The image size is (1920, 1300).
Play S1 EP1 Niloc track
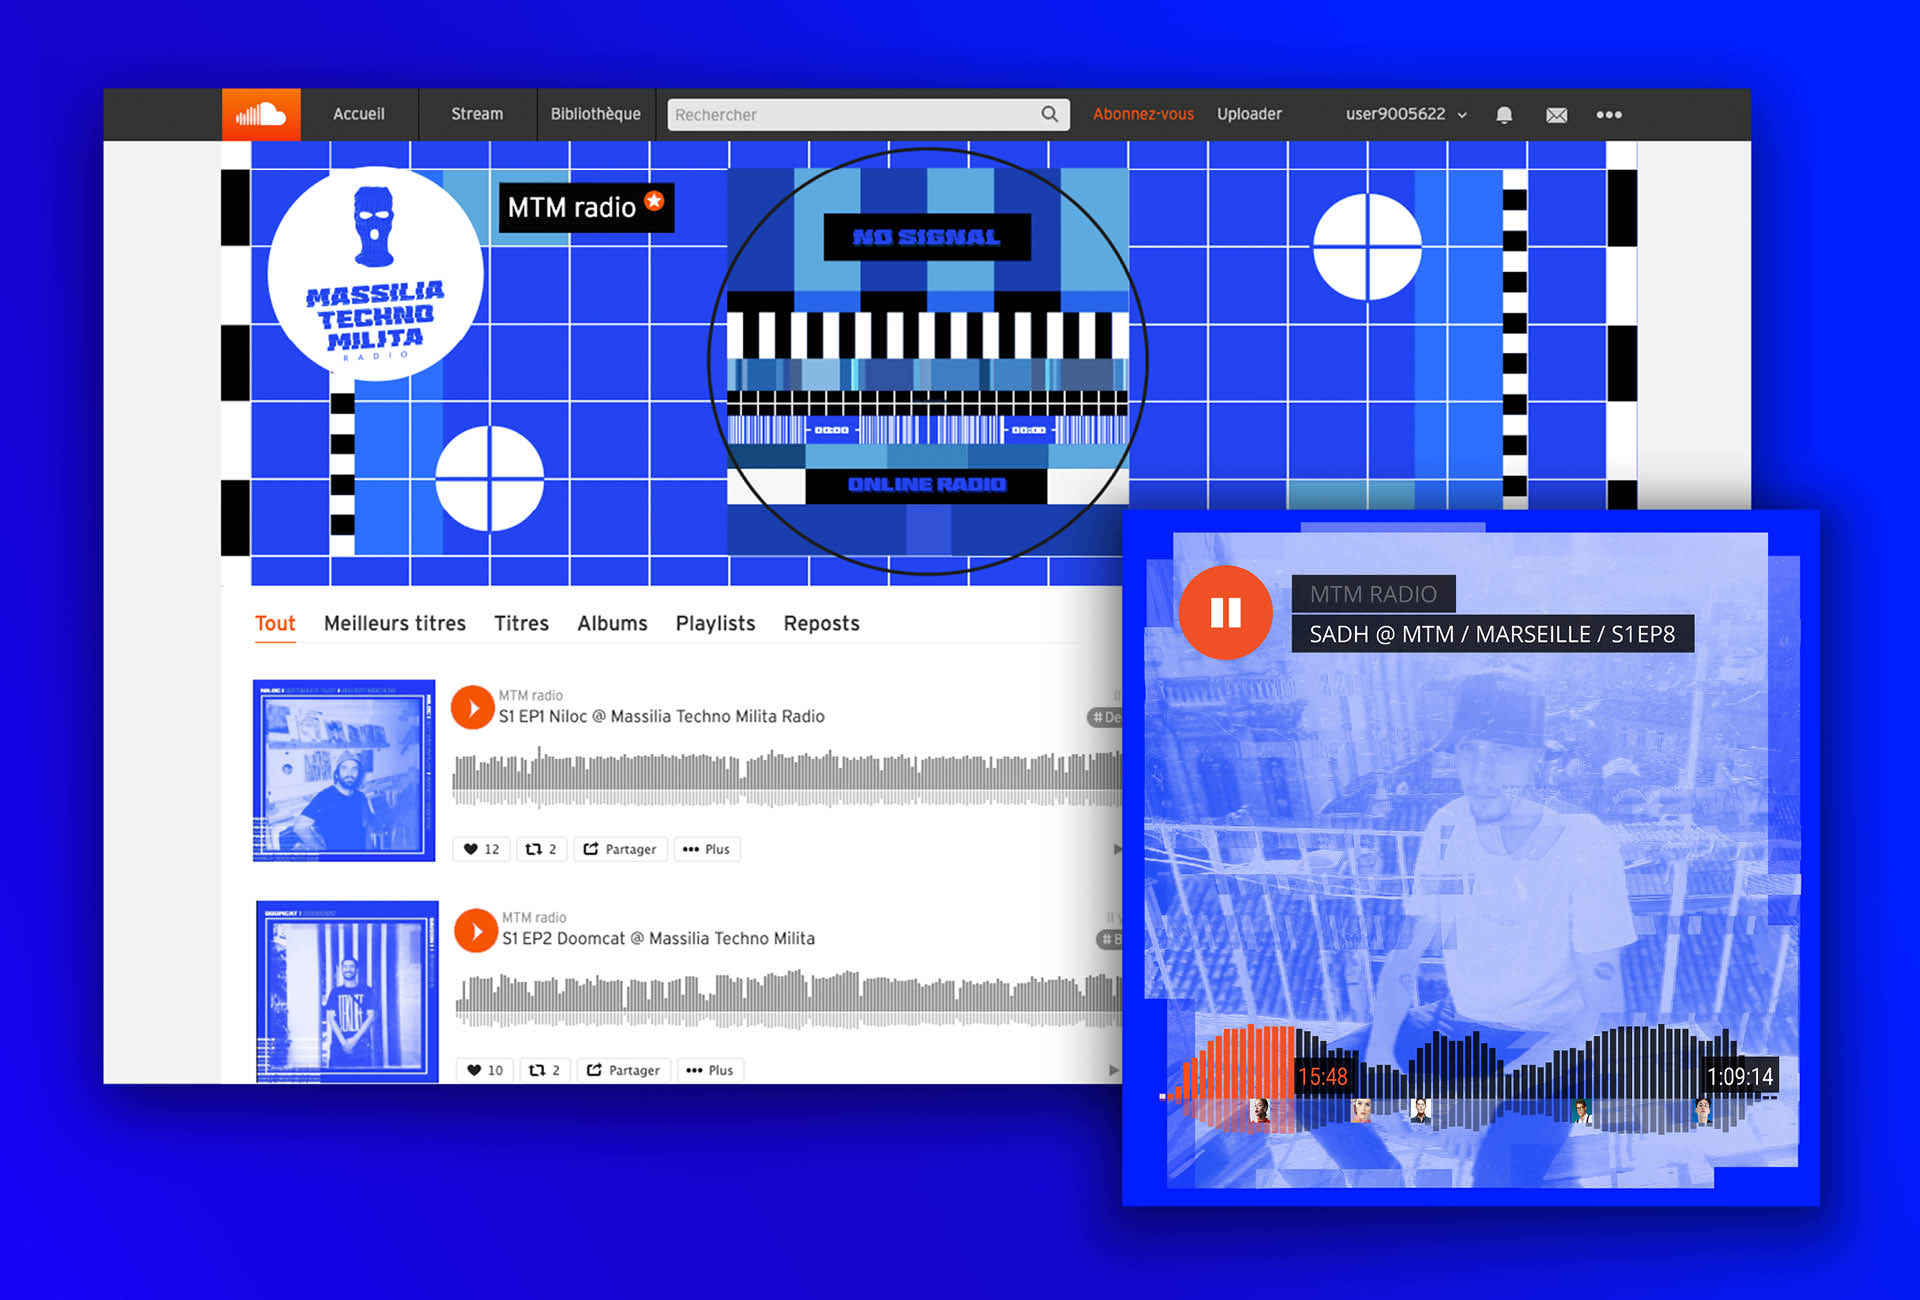pos(472,708)
